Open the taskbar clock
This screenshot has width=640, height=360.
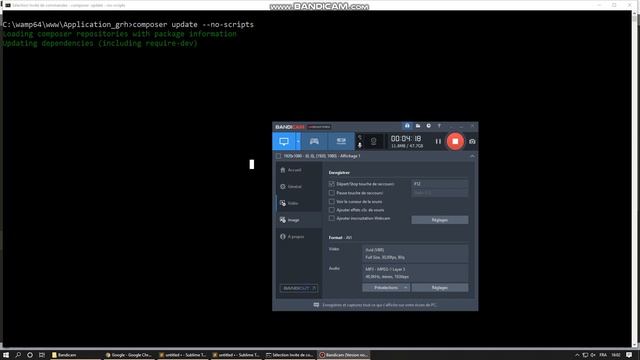tap(616, 355)
